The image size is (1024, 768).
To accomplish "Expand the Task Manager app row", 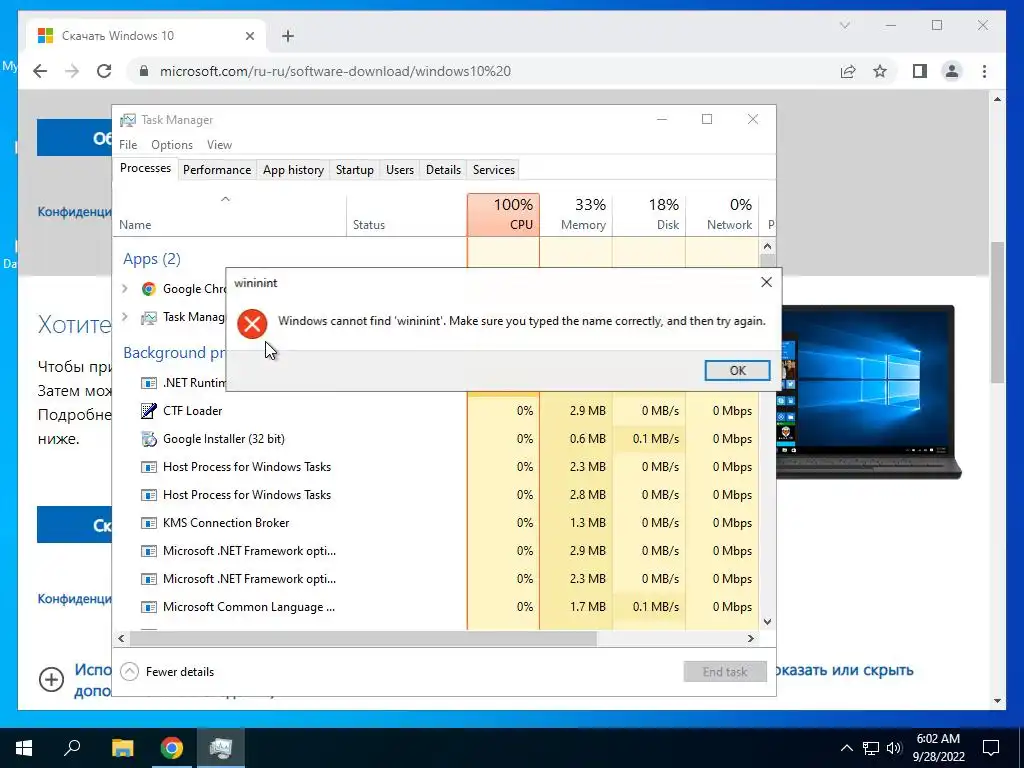I will pos(125,317).
